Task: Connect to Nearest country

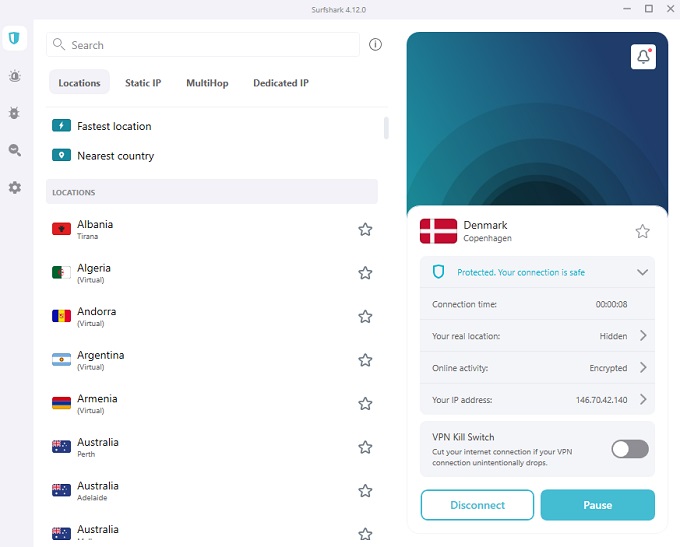Action: point(212,155)
